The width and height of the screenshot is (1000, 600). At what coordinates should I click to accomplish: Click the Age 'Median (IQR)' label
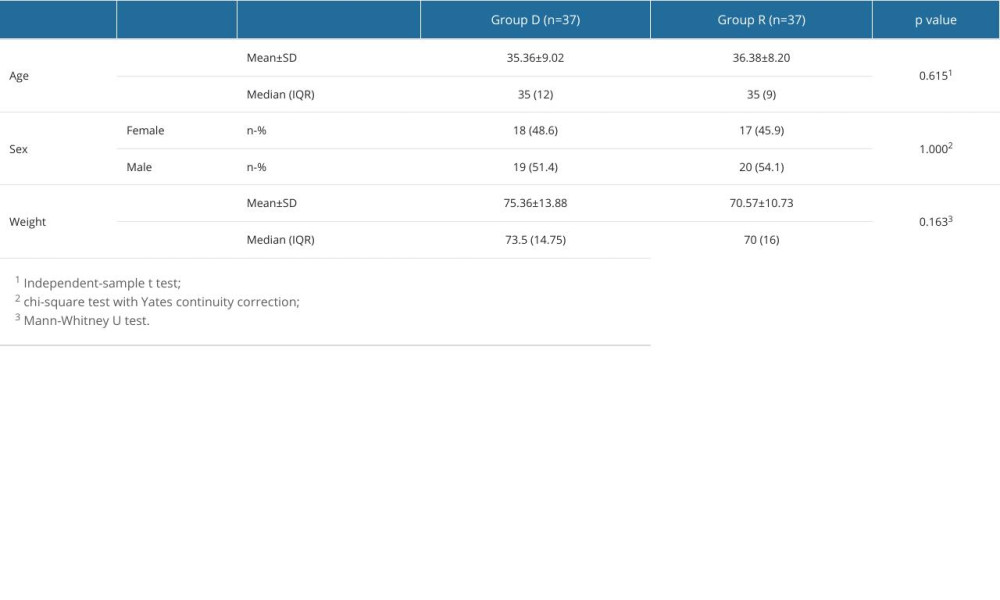click(281, 94)
